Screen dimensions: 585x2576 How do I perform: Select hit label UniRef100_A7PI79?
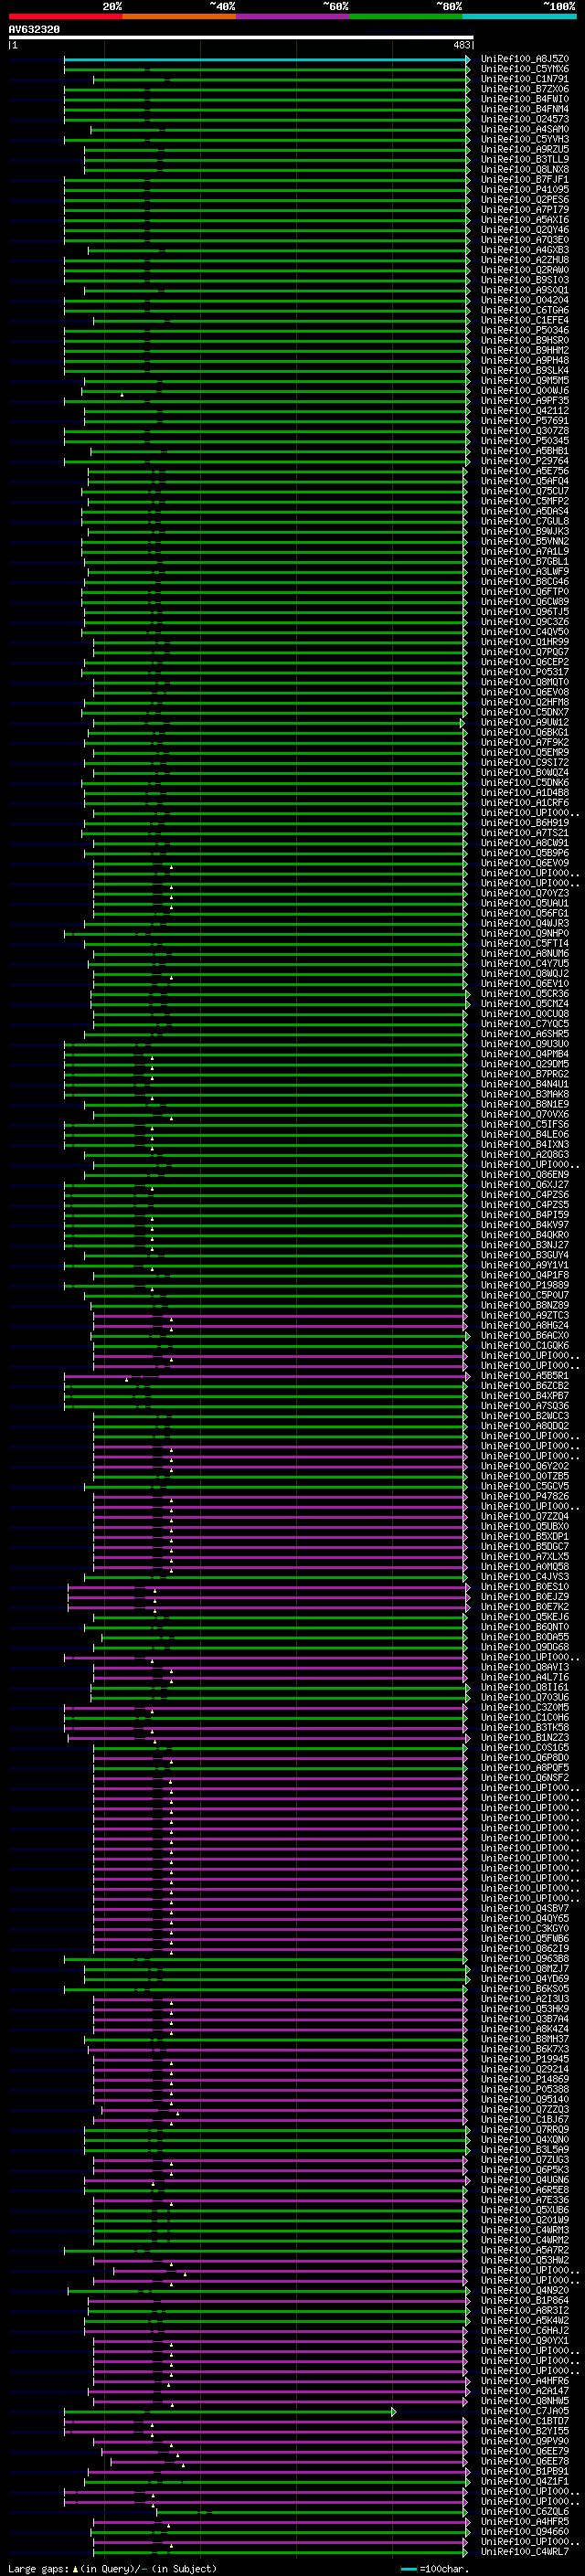(x=525, y=209)
